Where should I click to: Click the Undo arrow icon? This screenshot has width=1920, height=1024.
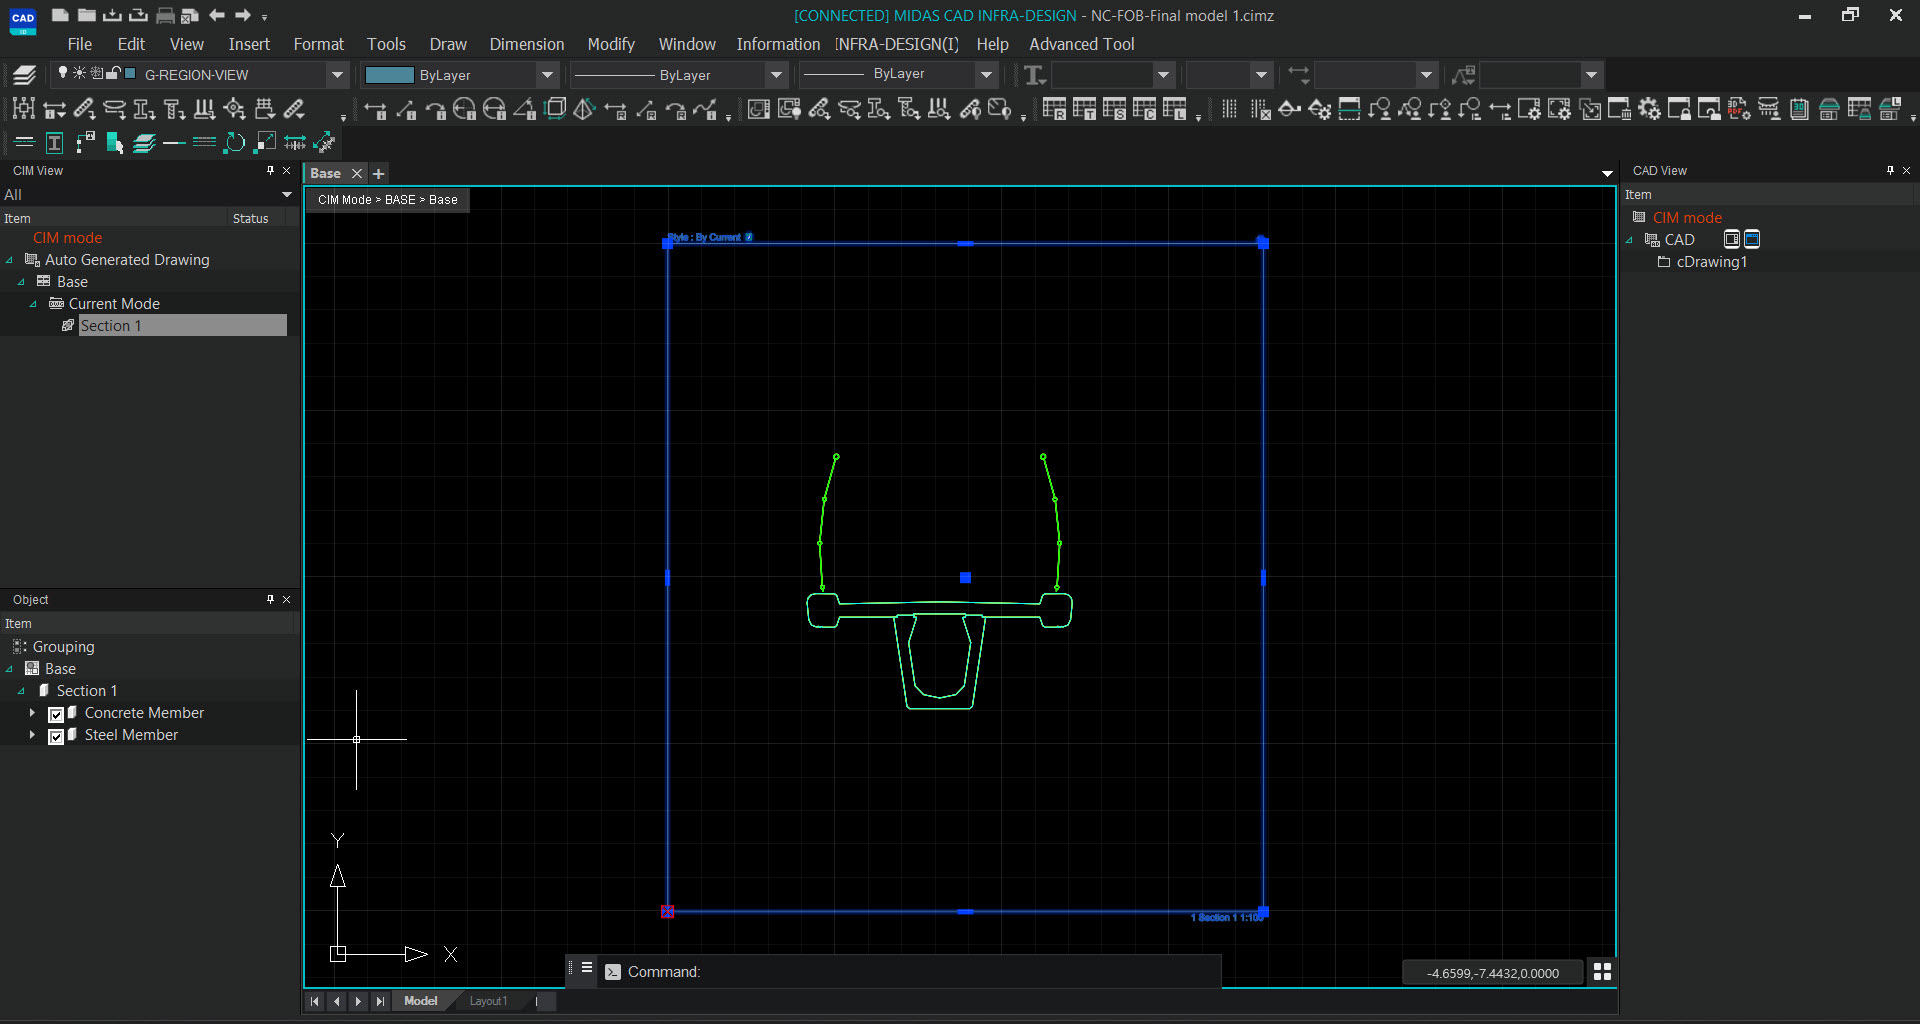point(216,15)
